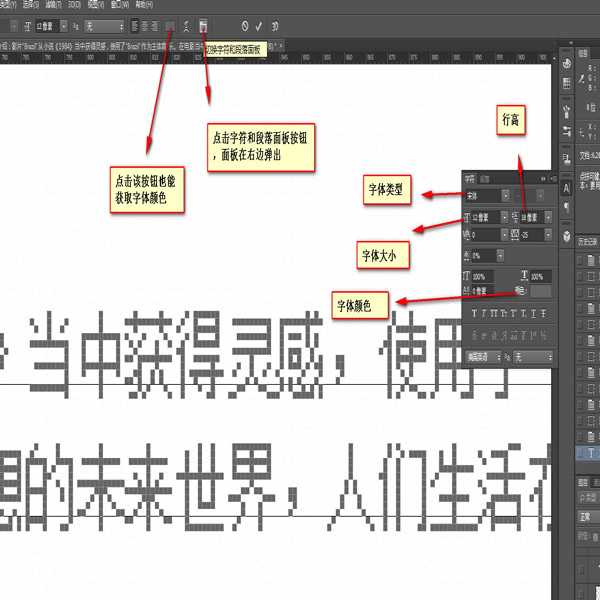600x600 pixels.
Task: Switch to the 段落 tab in Character panel
Action: (484, 179)
